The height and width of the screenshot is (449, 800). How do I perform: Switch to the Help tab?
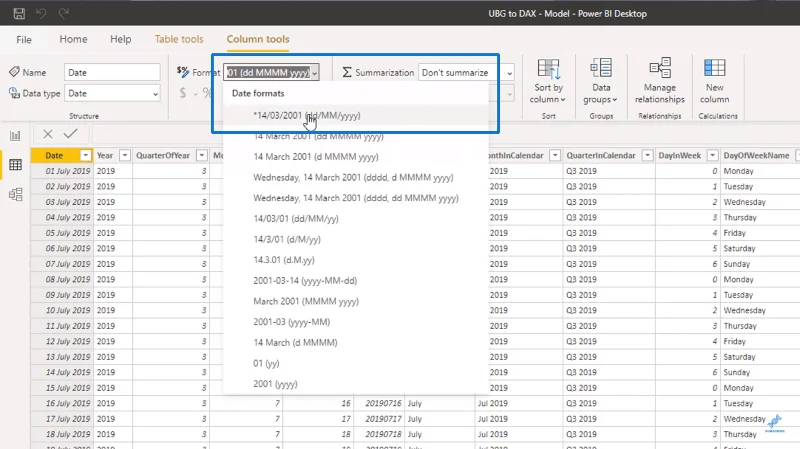[120, 39]
